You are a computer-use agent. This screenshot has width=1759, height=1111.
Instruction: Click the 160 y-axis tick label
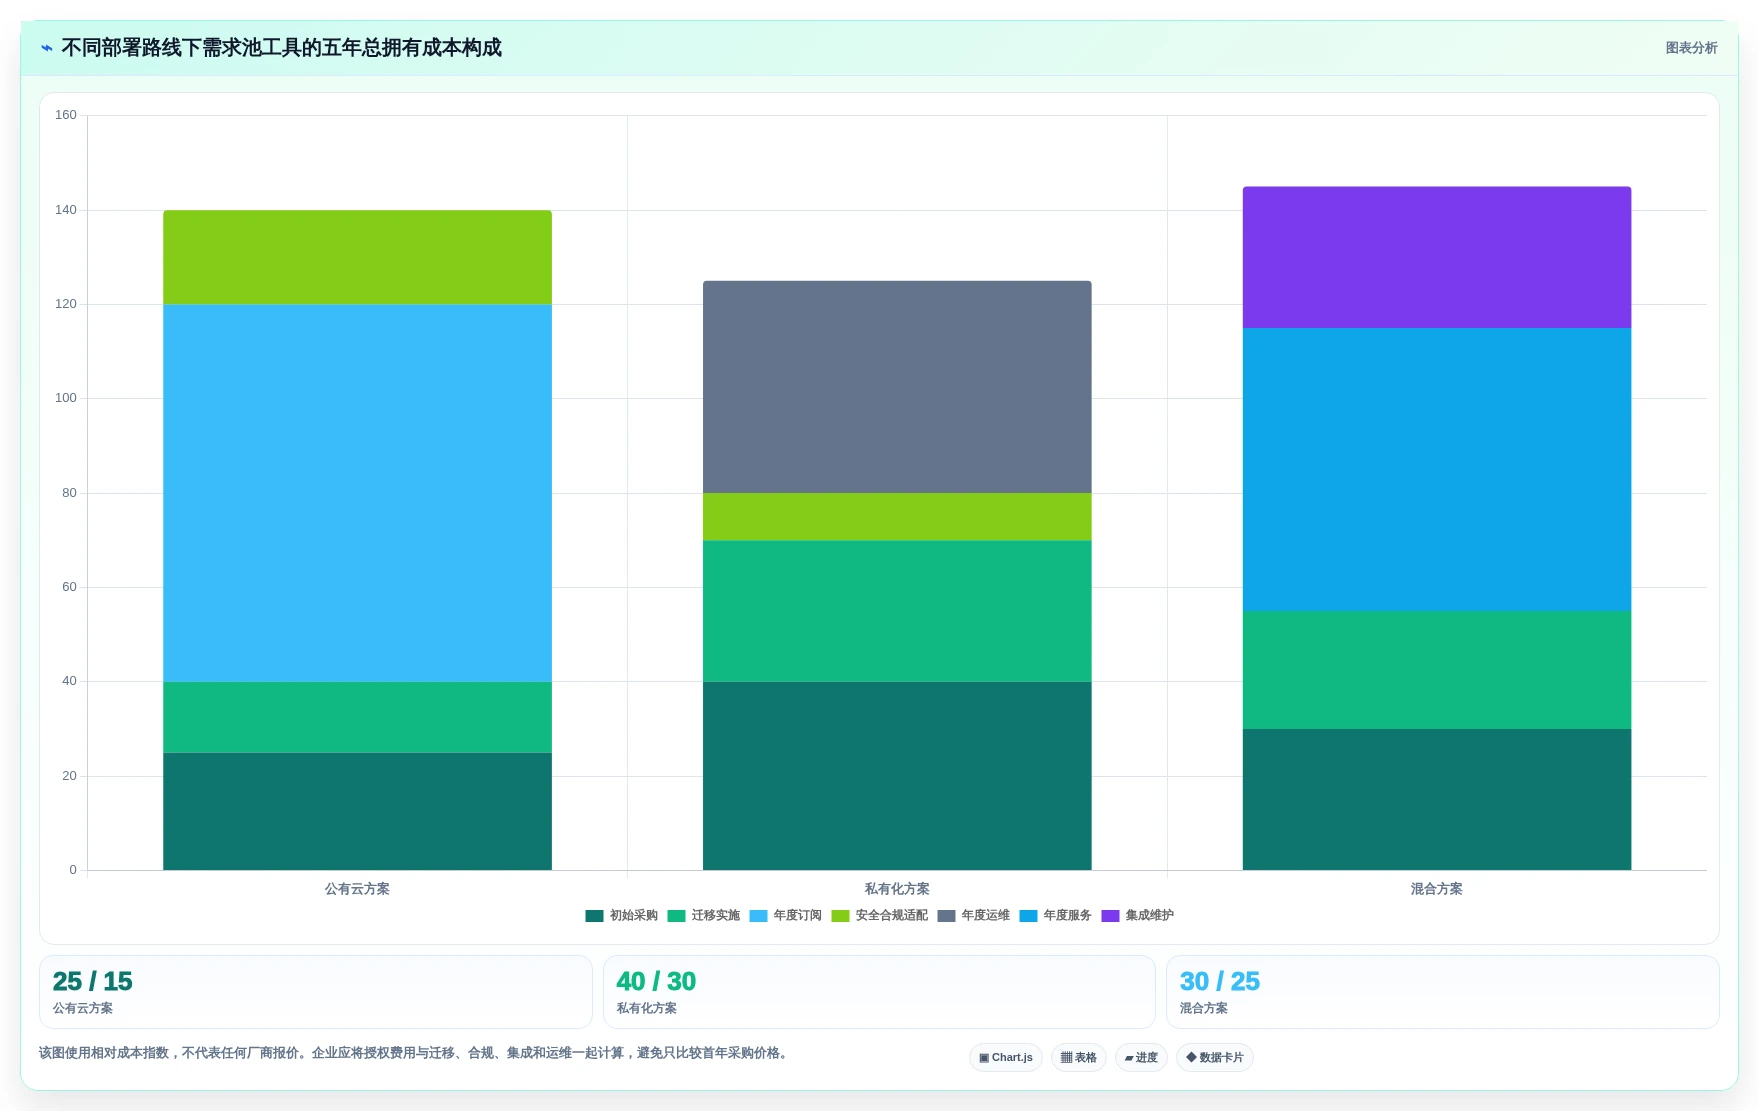(x=66, y=115)
